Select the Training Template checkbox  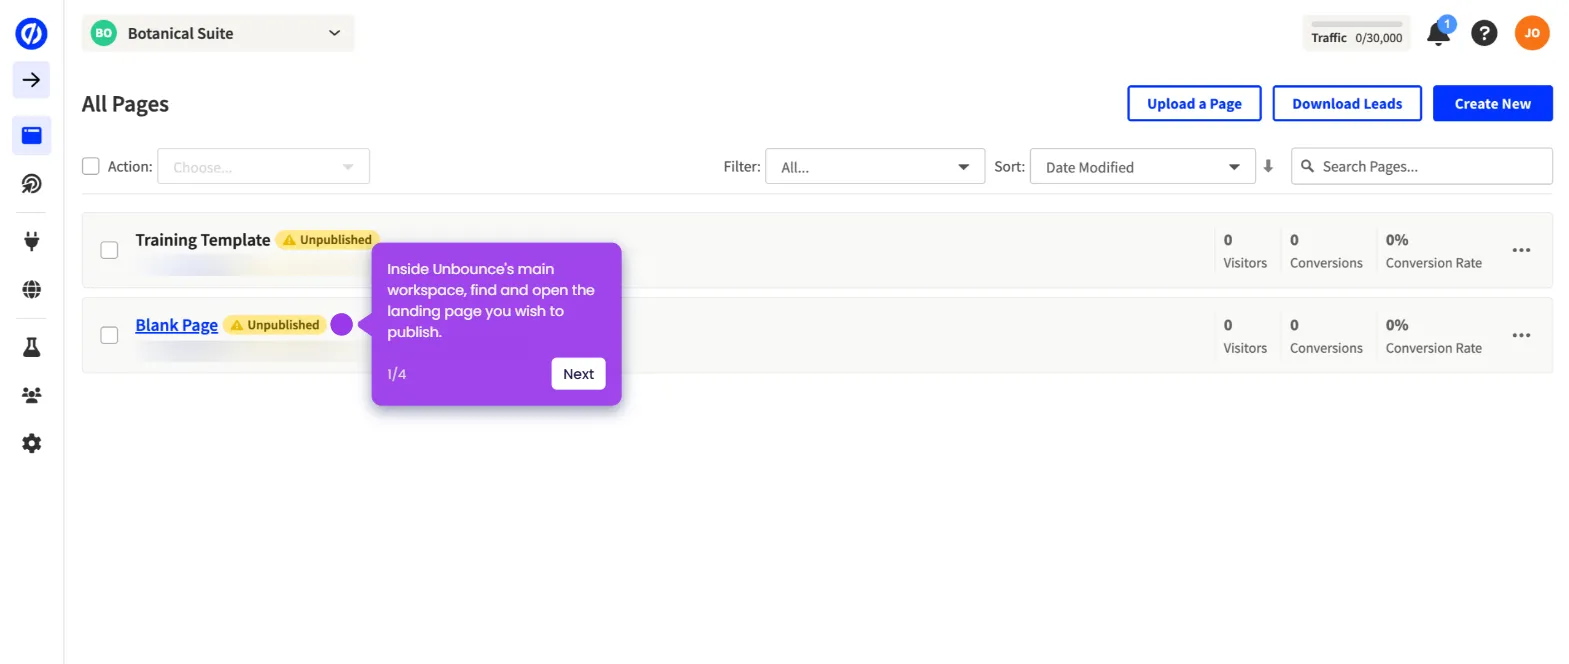pyautogui.click(x=109, y=250)
